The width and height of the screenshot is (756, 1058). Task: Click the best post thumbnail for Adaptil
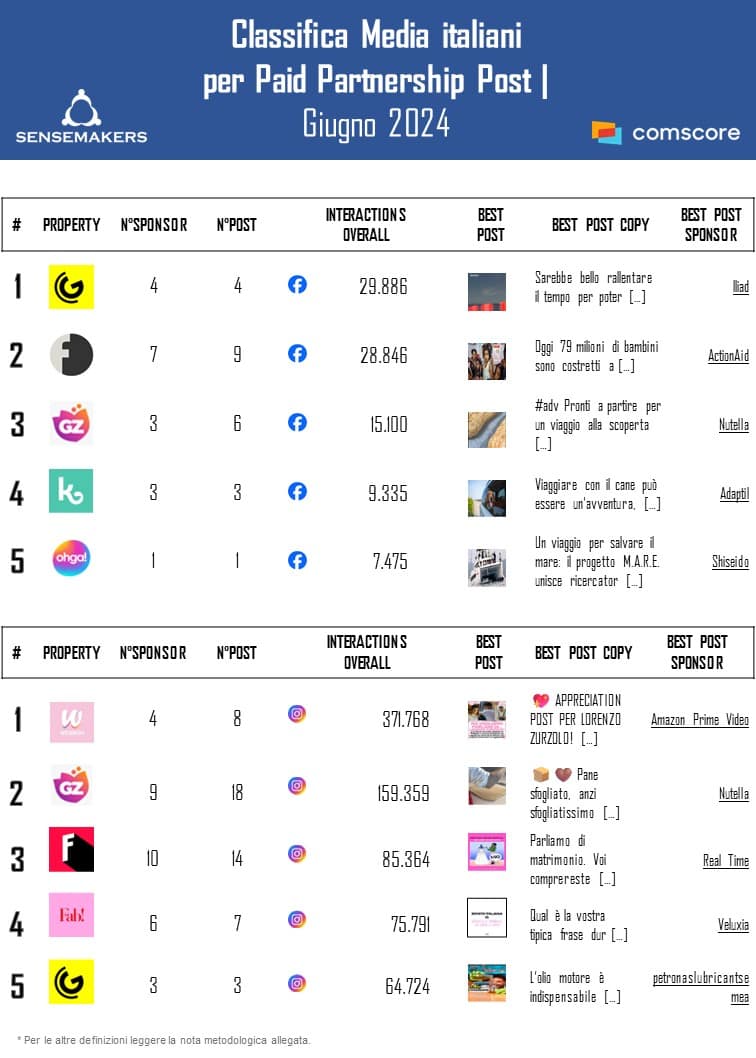pyautogui.click(x=487, y=497)
